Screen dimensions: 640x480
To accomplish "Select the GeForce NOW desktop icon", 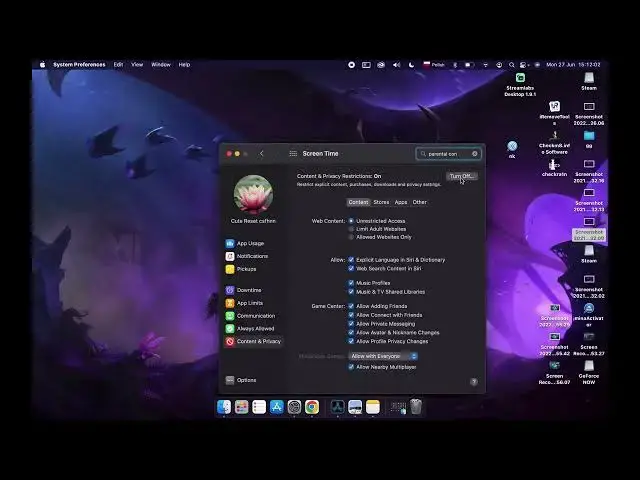I will (x=589, y=372).
